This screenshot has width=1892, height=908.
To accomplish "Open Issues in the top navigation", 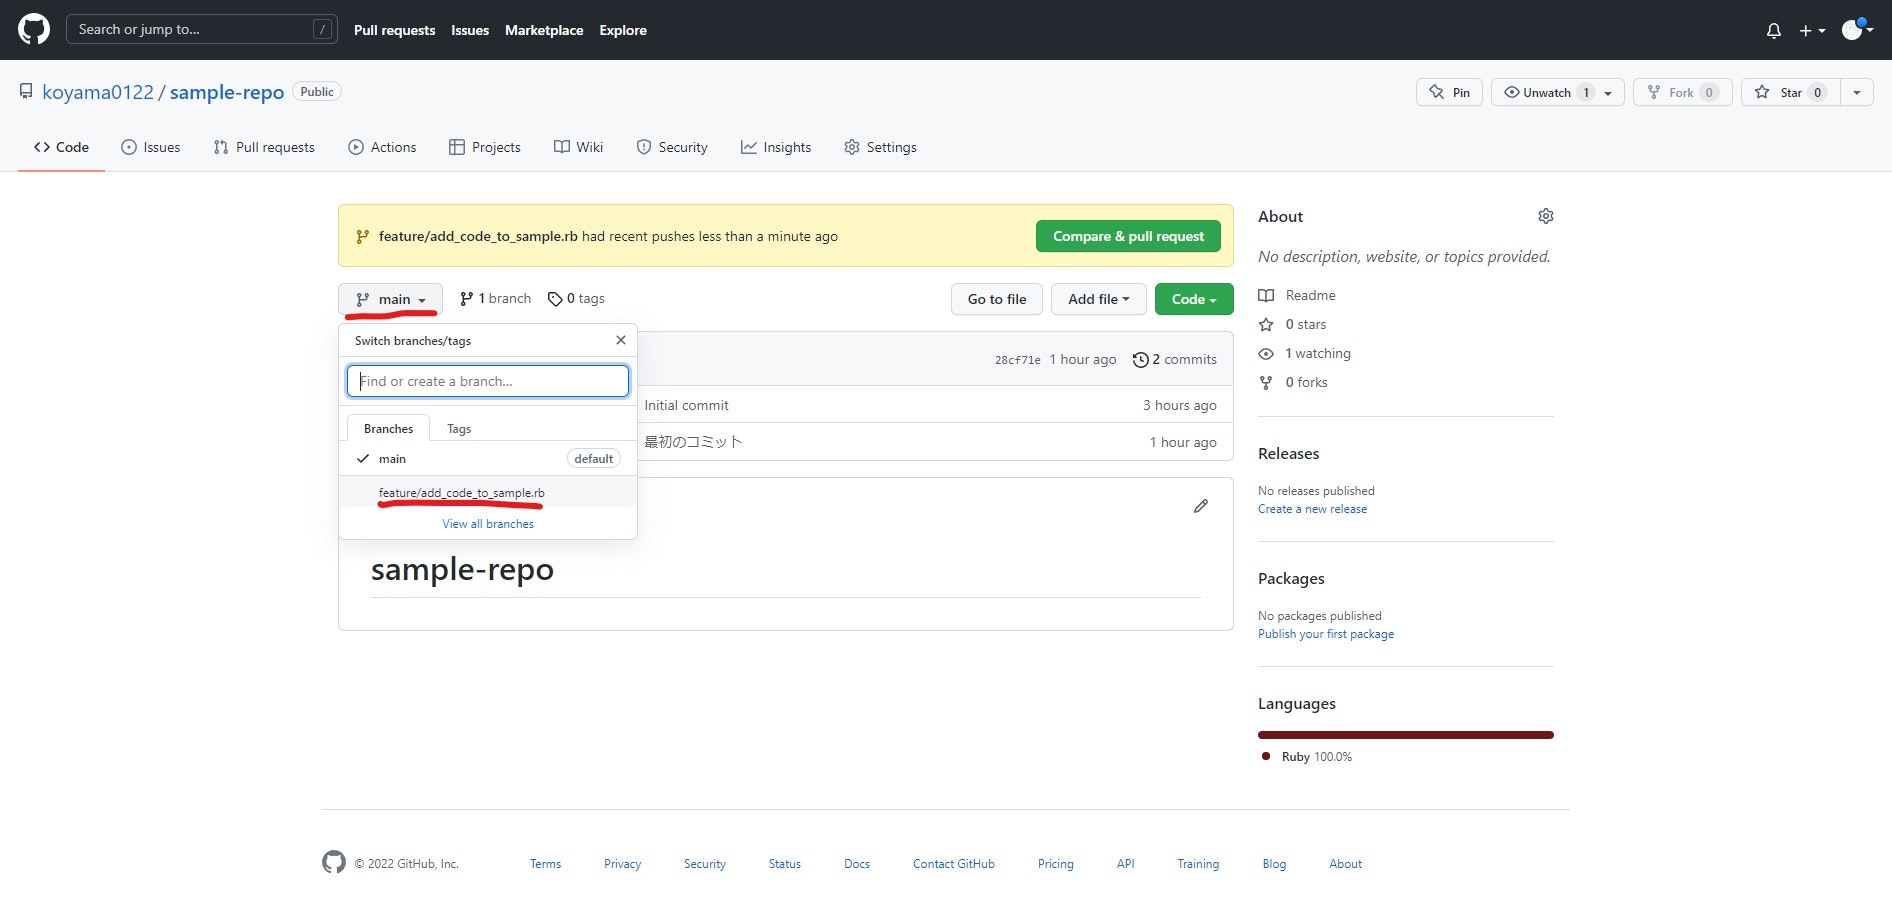I will (x=470, y=30).
